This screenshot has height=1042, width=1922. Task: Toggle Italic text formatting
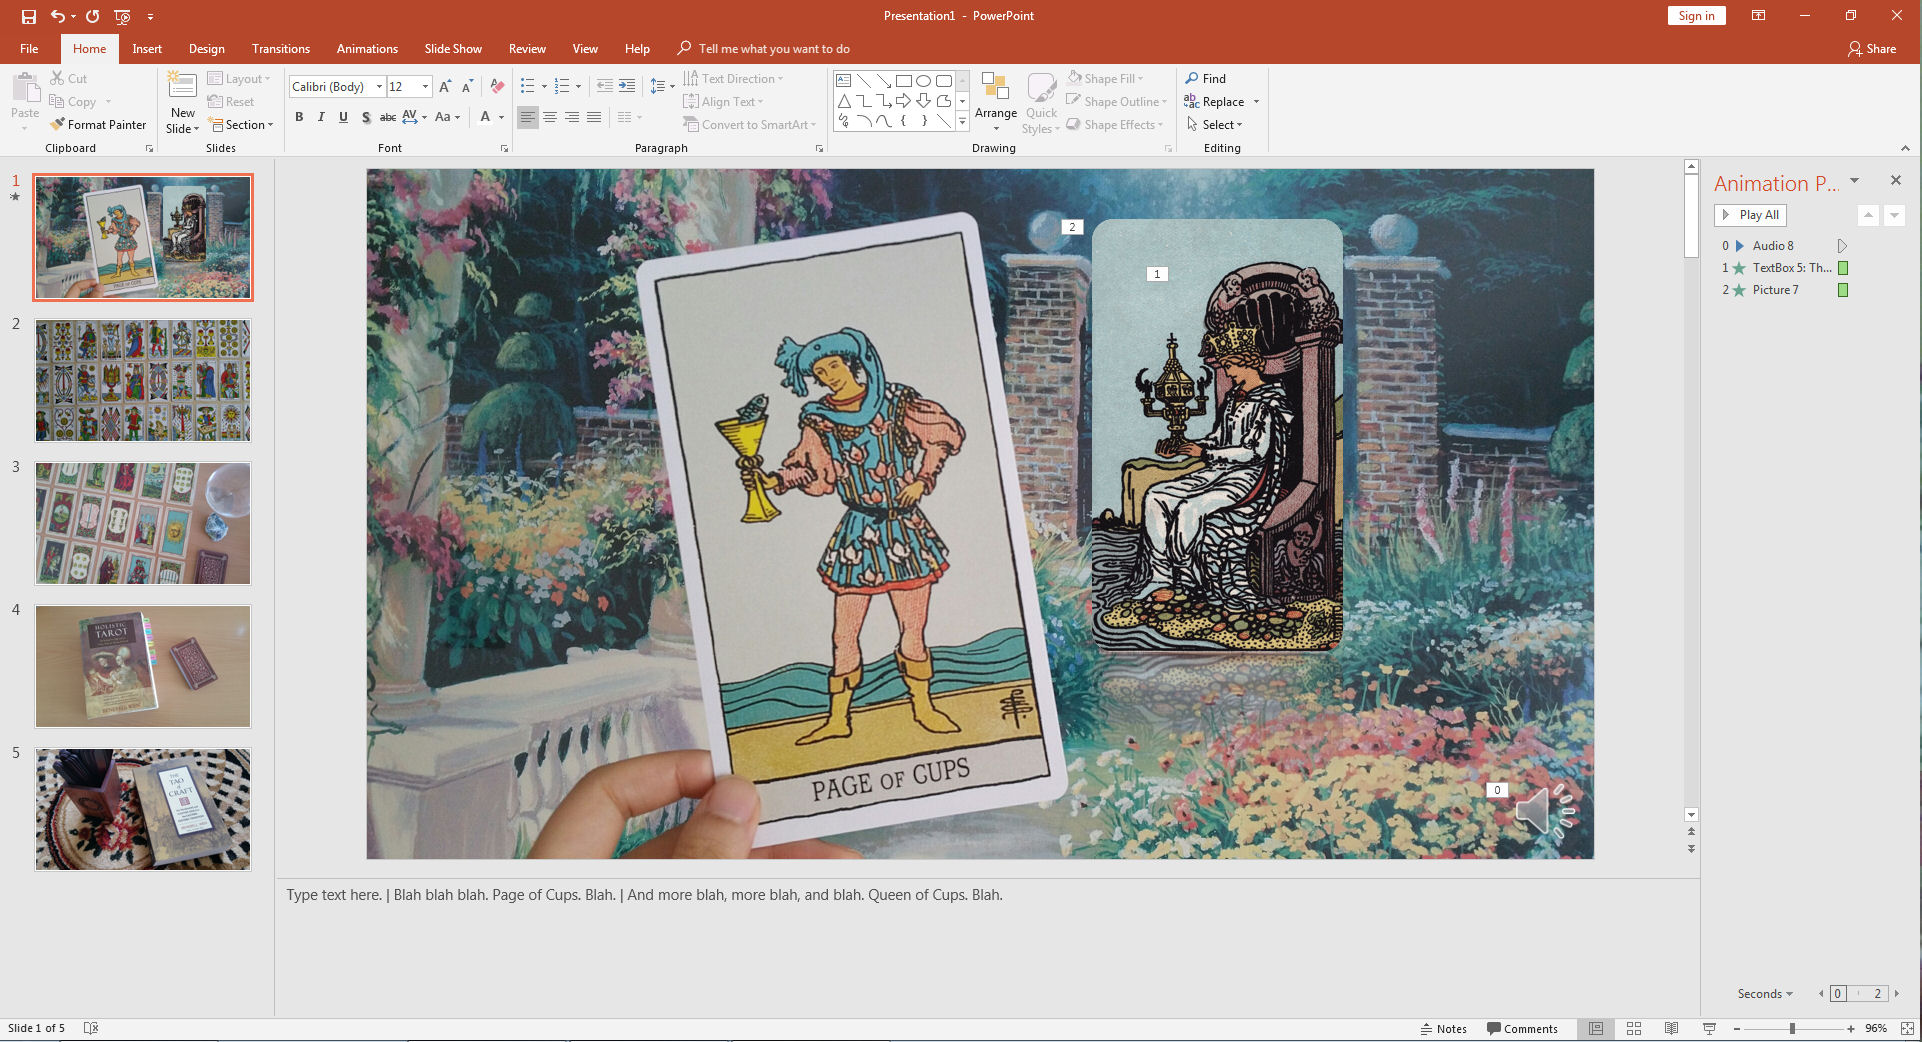321,117
